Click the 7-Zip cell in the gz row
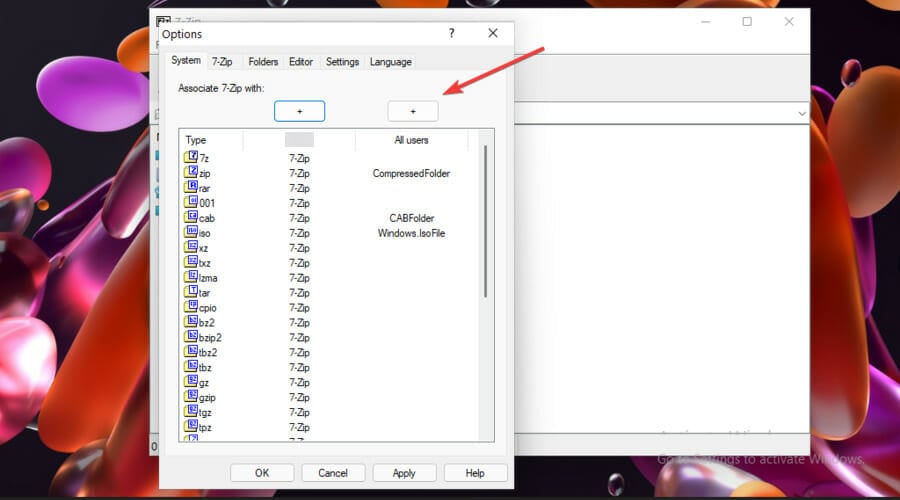 300,382
